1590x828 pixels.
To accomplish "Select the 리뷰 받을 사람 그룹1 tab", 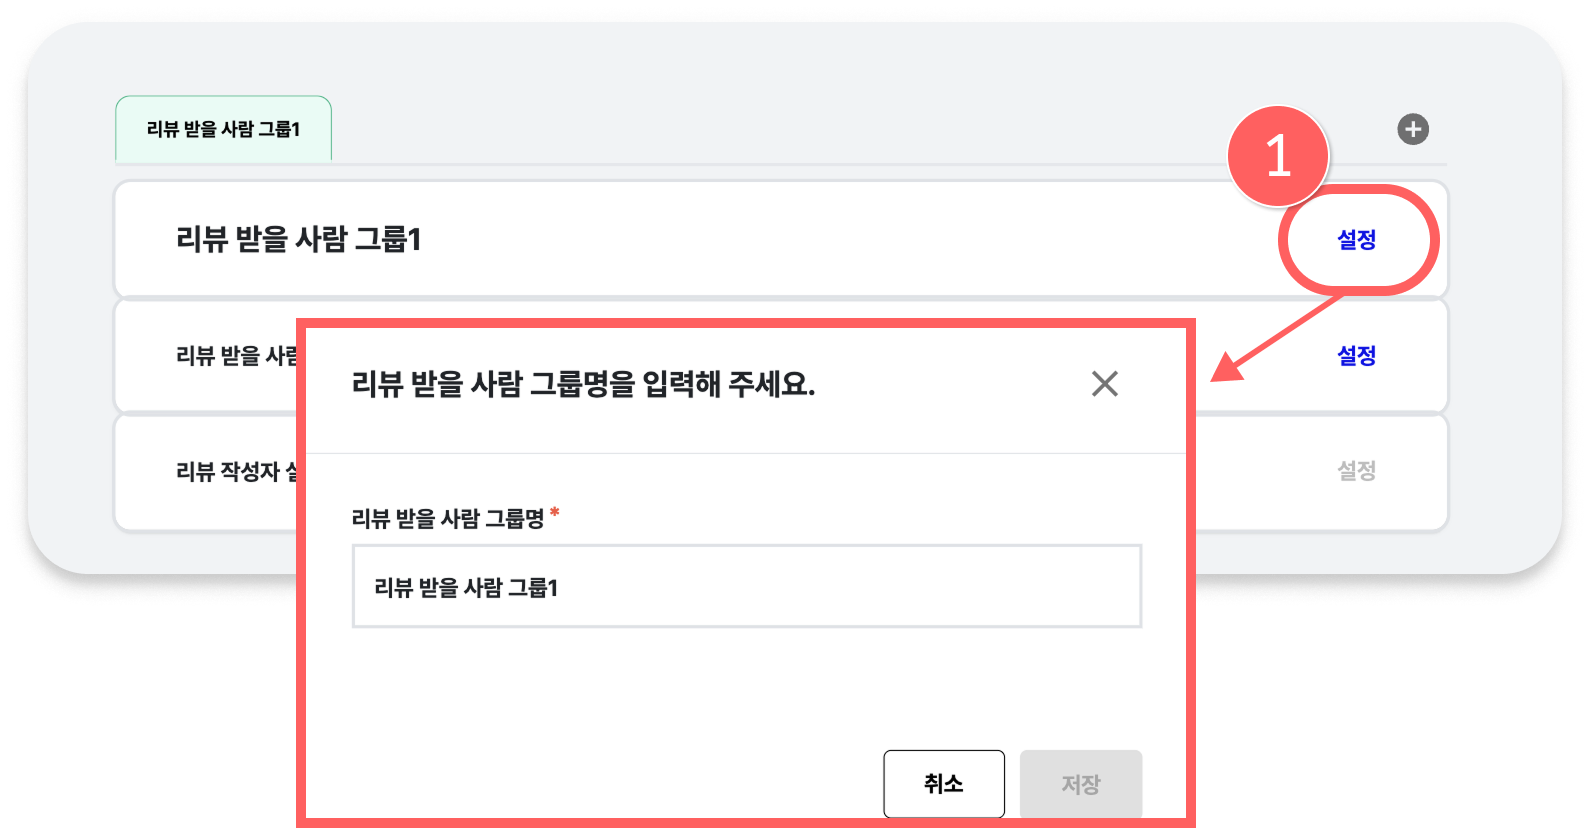I will click(224, 129).
